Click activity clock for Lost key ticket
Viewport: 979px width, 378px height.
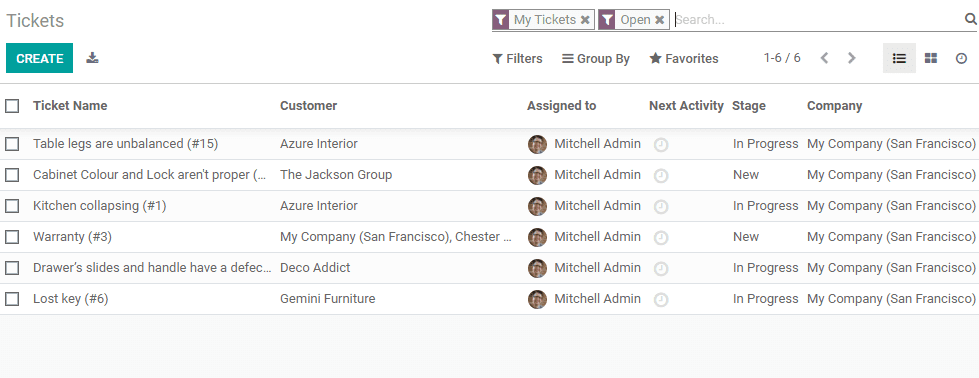[661, 300]
